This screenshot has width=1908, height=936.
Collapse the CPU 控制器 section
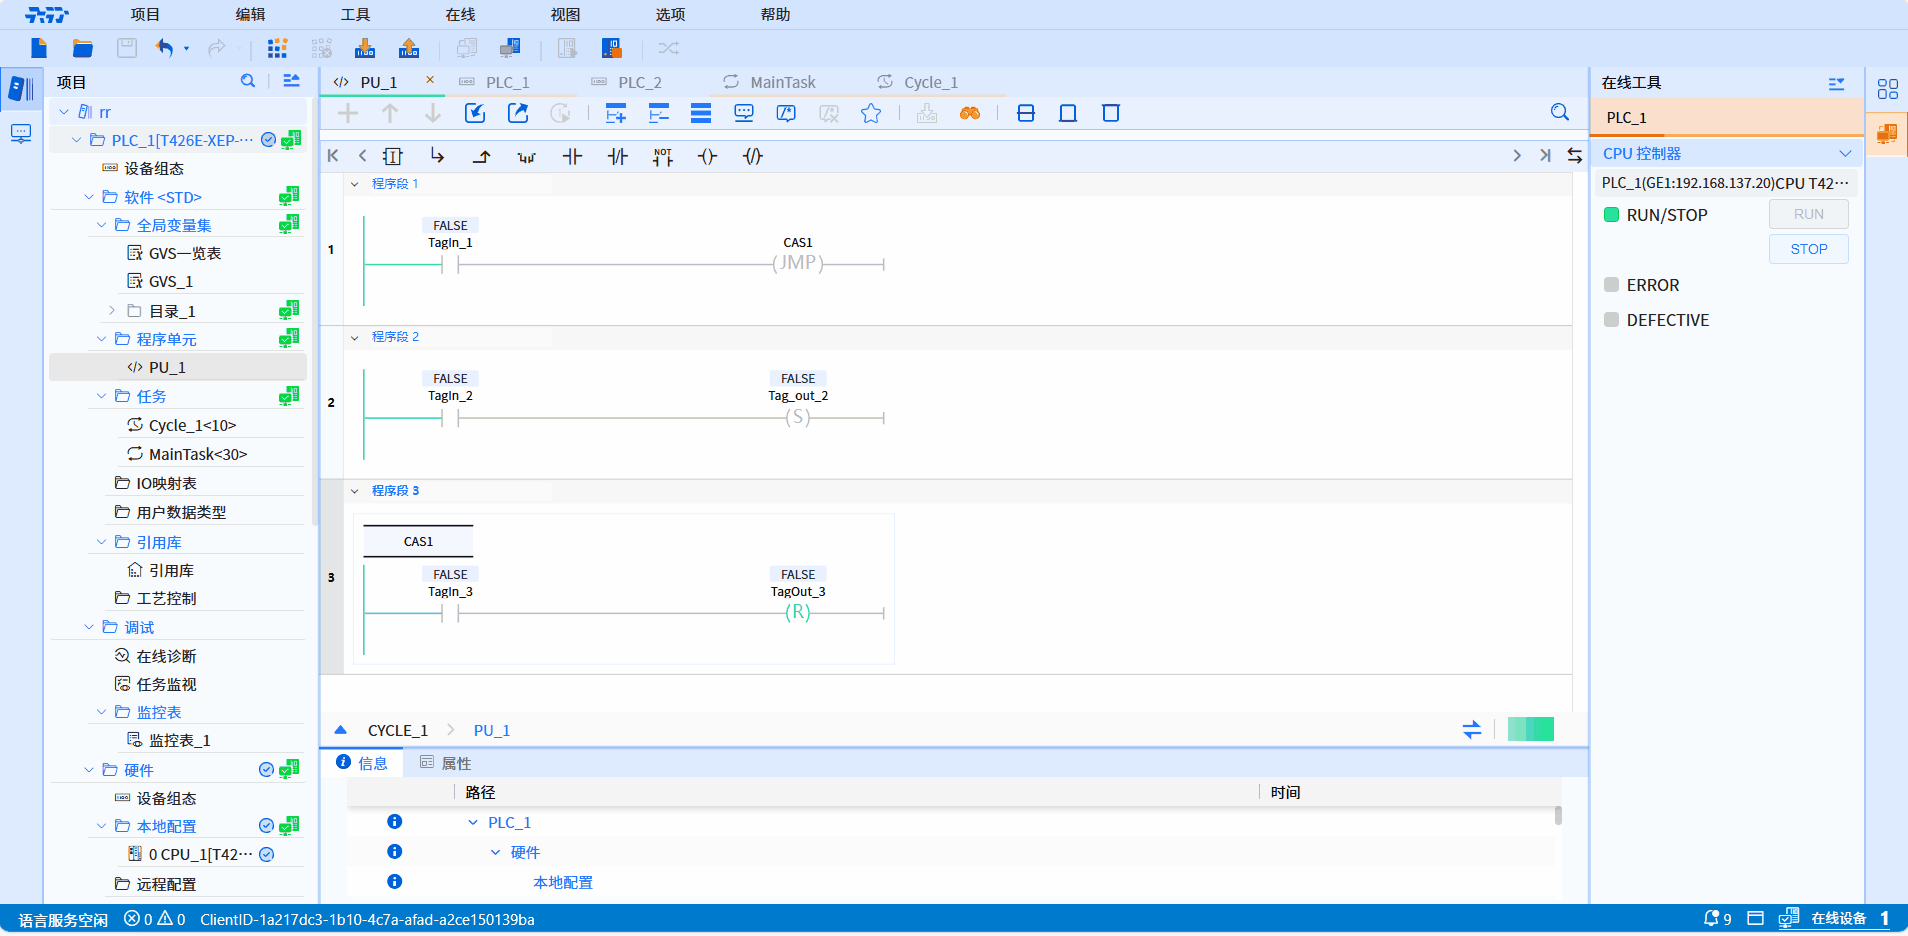pyautogui.click(x=1845, y=153)
